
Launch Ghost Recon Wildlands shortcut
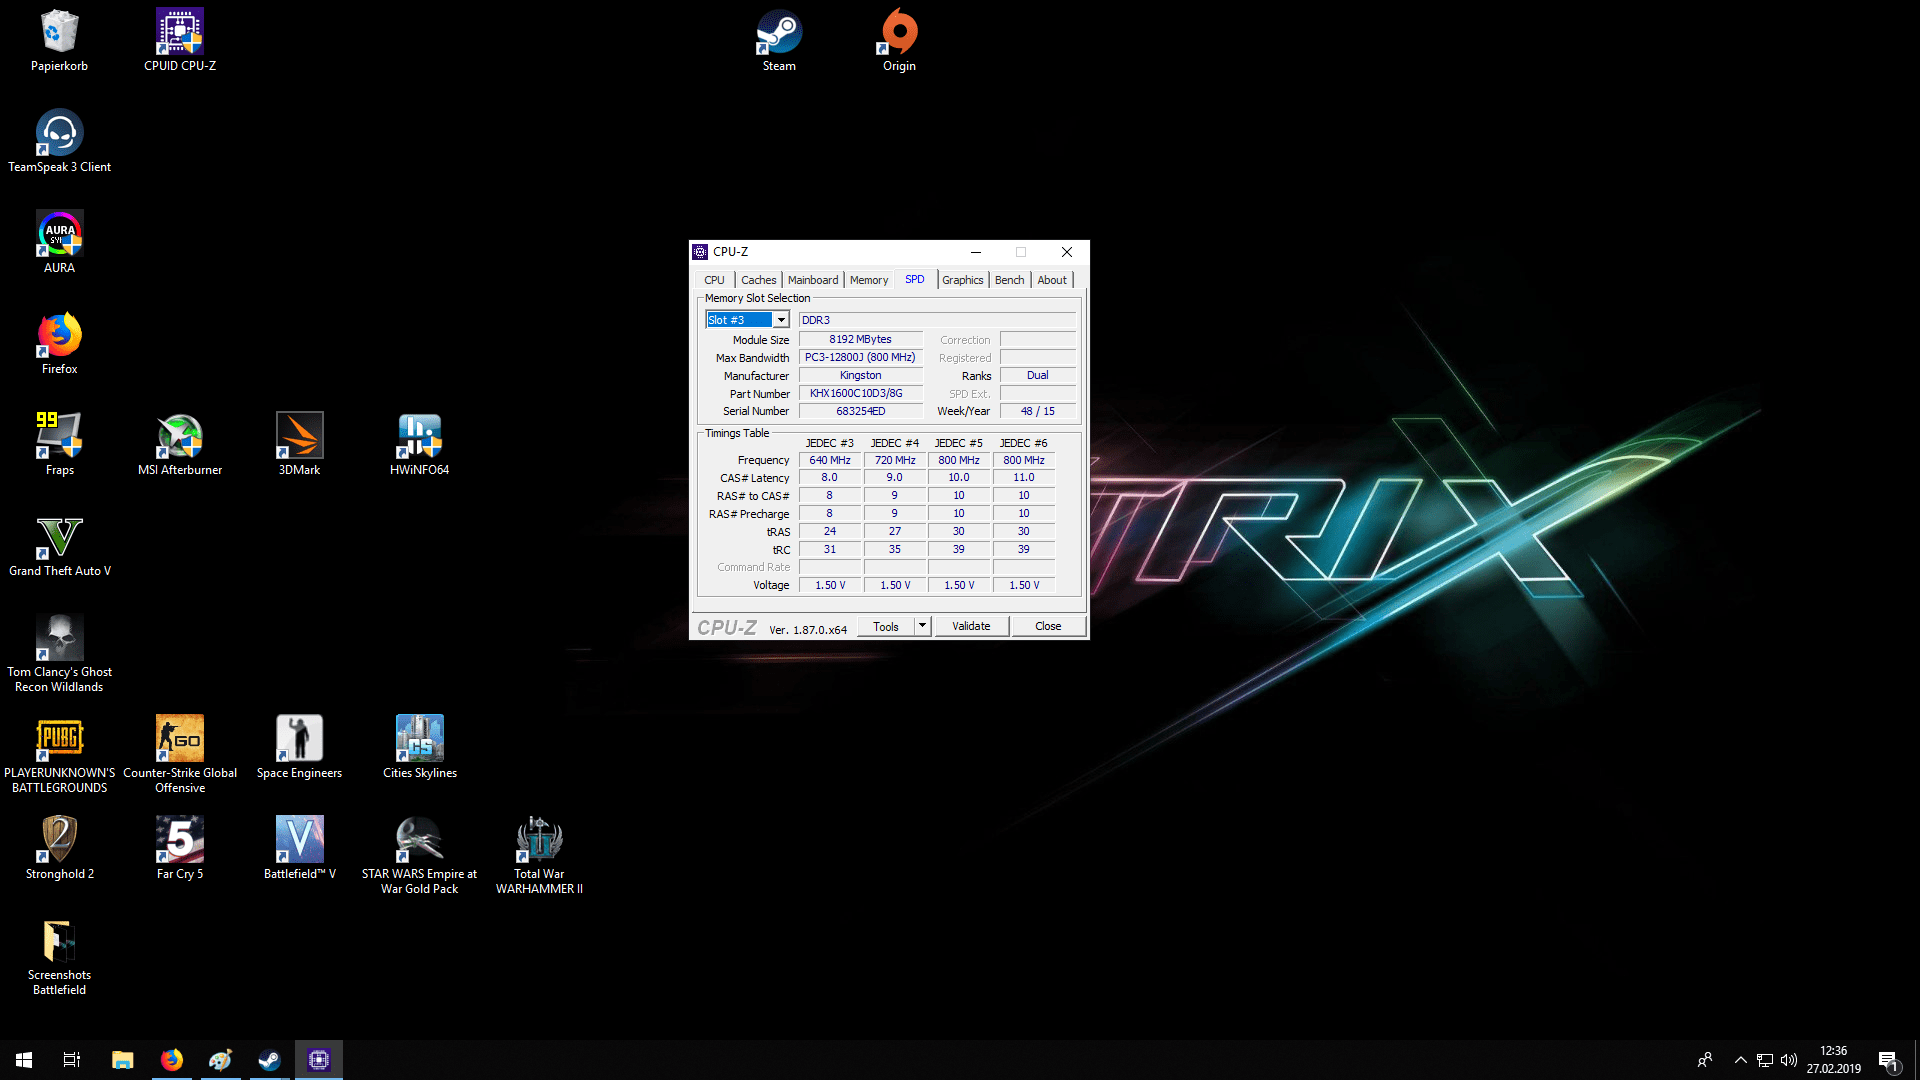click(59, 654)
